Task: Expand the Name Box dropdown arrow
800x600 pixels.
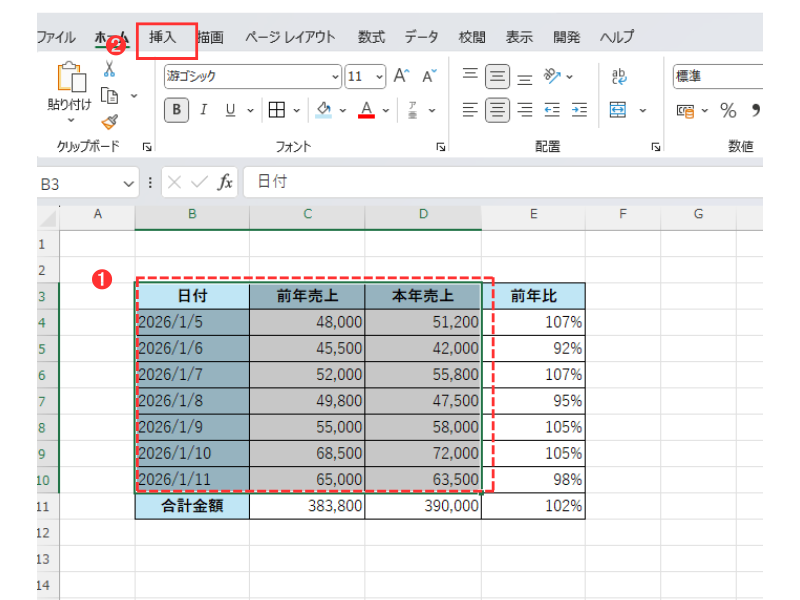Action: point(128,183)
